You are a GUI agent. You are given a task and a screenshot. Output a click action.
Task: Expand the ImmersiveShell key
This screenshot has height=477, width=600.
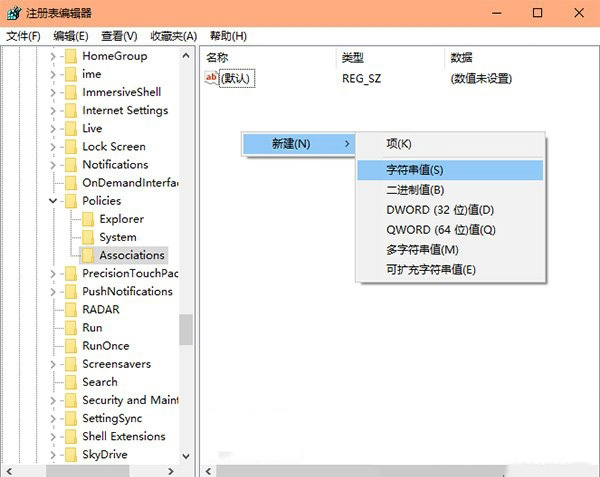[x=53, y=93]
